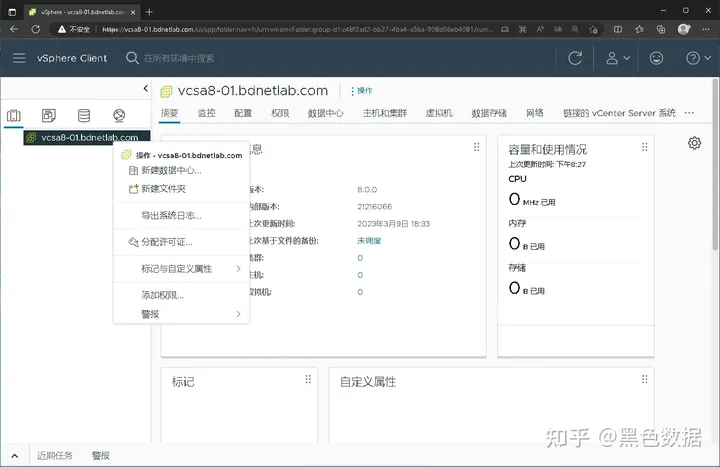This screenshot has height=467, width=720.
Task: Open the vSphere Client hamburger menu
Action: (19, 58)
